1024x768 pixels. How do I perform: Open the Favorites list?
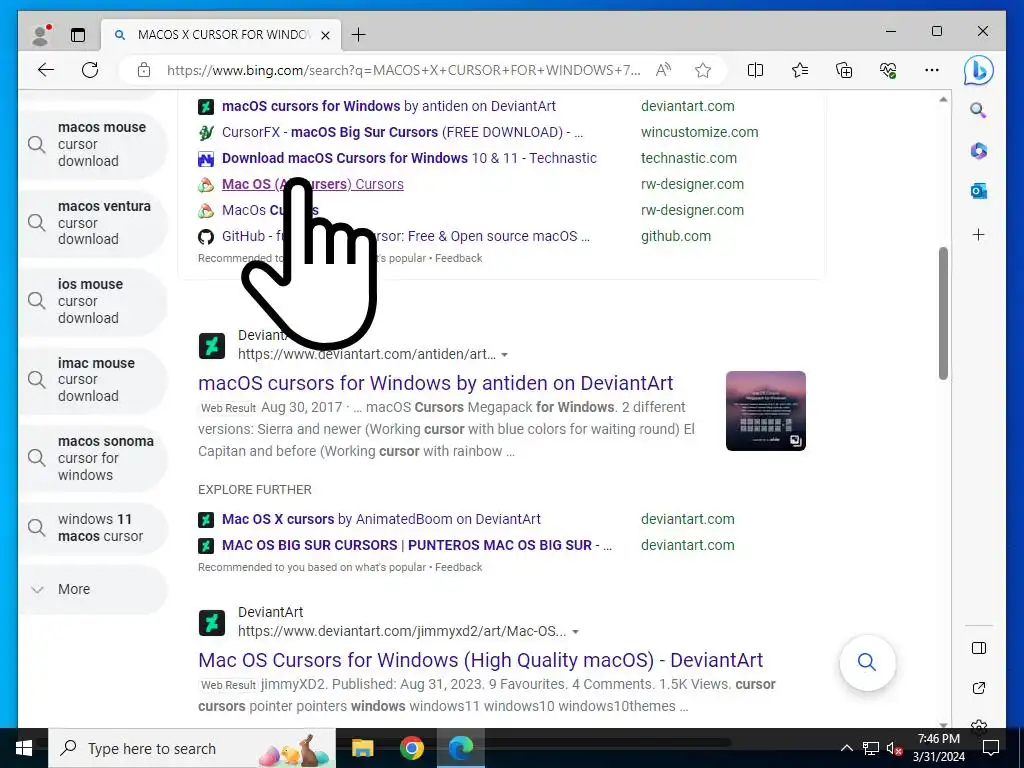tap(799, 70)
